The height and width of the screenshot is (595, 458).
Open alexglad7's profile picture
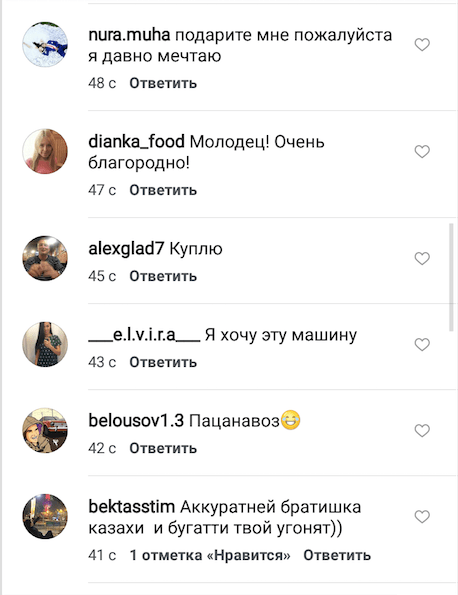45,258
